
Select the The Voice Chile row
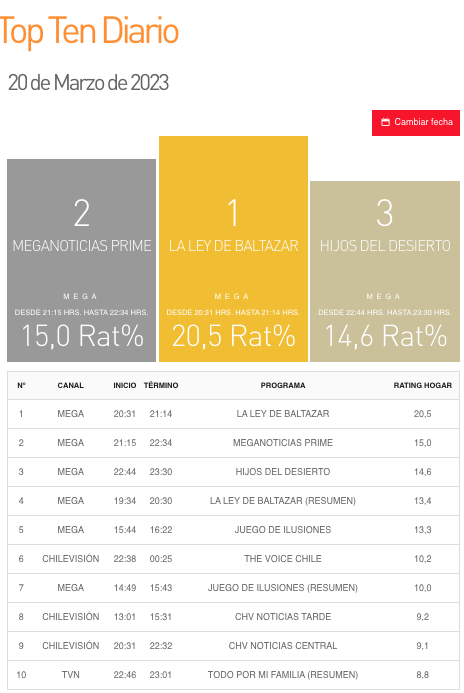233,559
